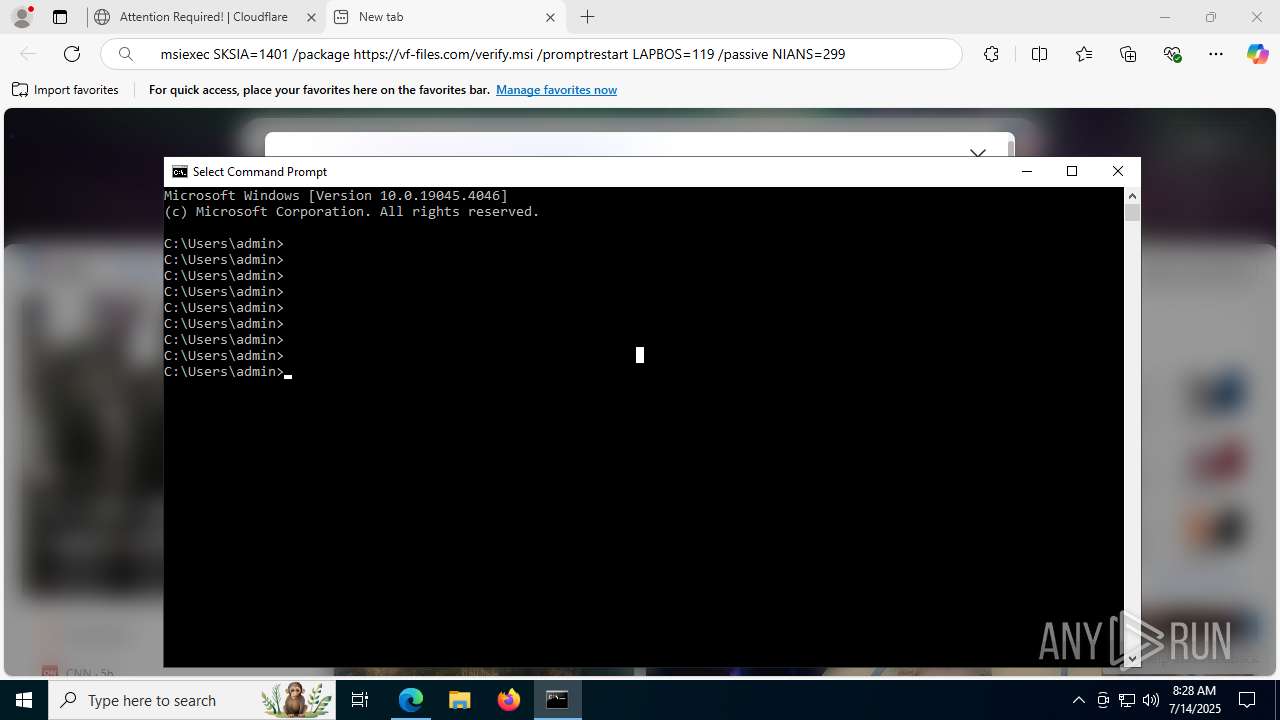
Task: Close the New tab tab
Action: point(551,17)
